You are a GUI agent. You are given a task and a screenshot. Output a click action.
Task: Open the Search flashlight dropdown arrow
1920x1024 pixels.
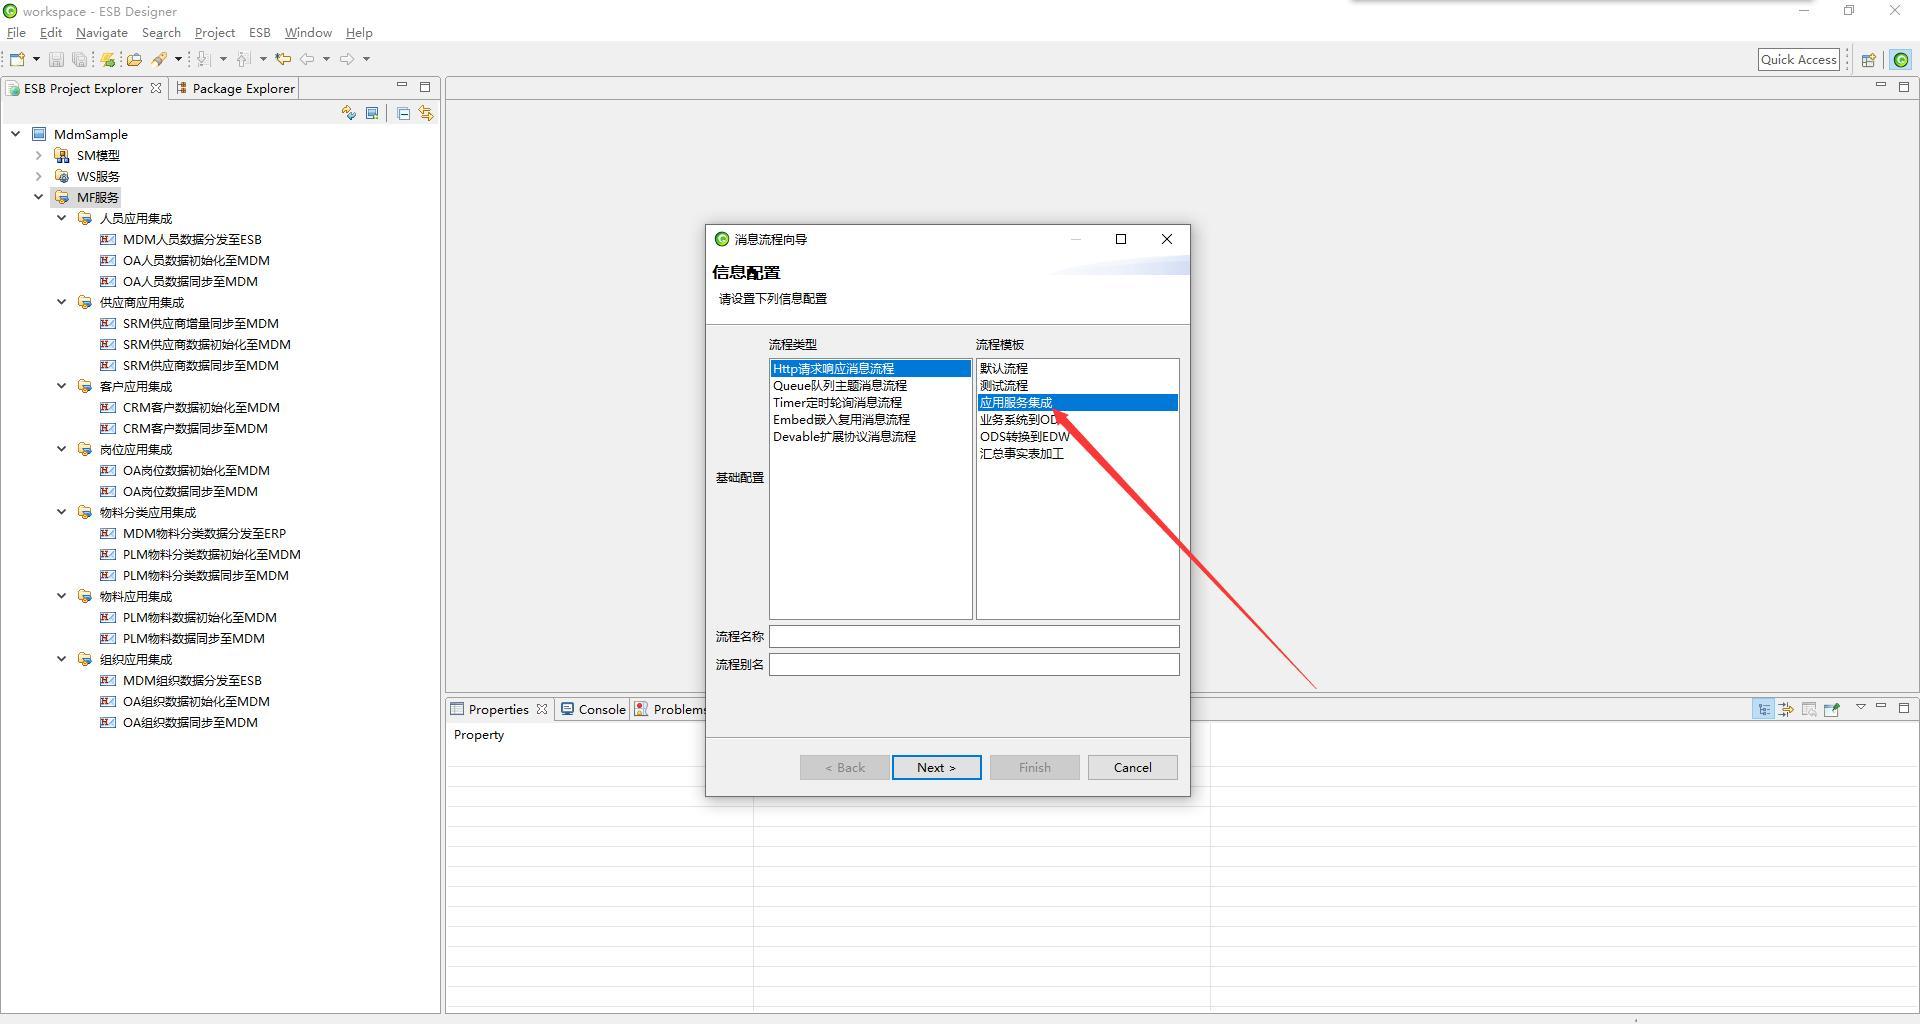[178, 59]
